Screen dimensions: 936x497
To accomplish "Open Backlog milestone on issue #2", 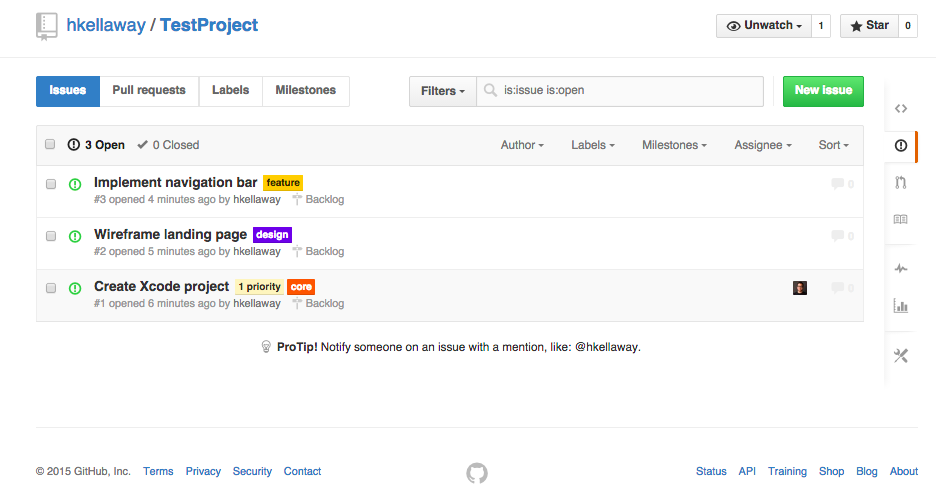I will coord(318,251).
